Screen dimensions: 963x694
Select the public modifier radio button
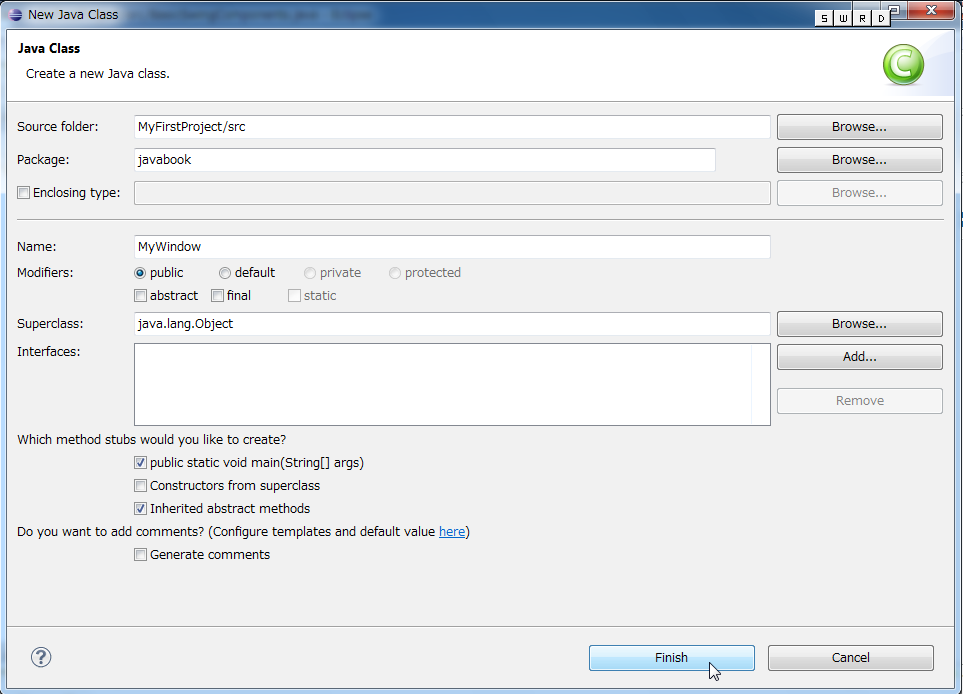(140, 273)
